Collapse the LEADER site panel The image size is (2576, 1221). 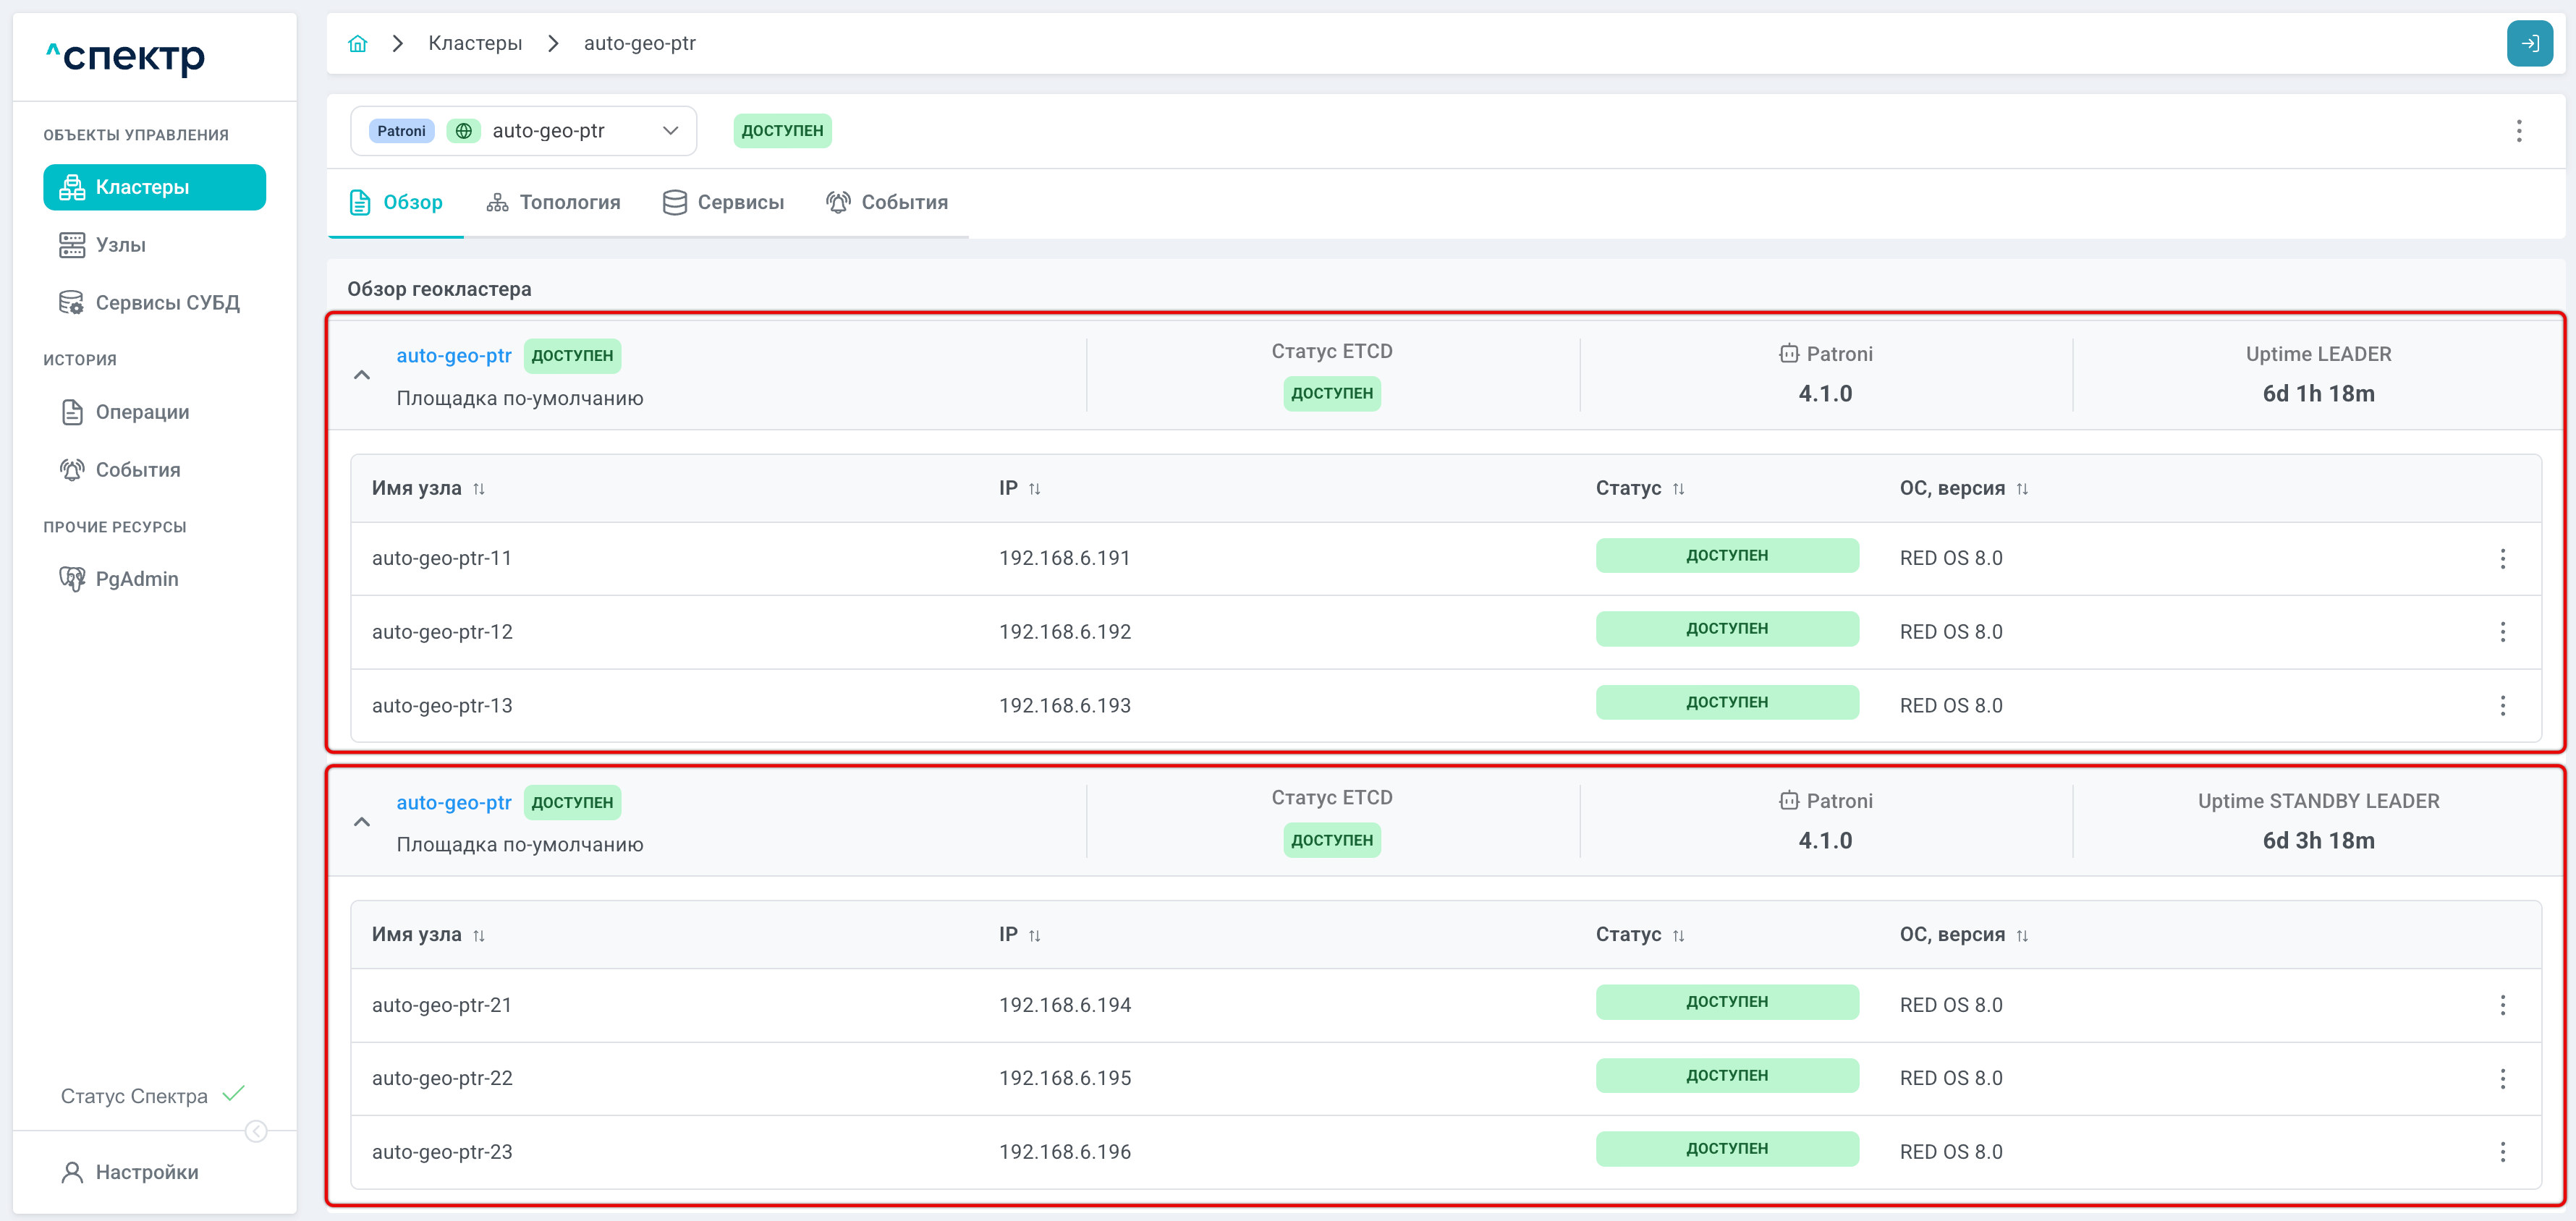(x=362, y=375)
